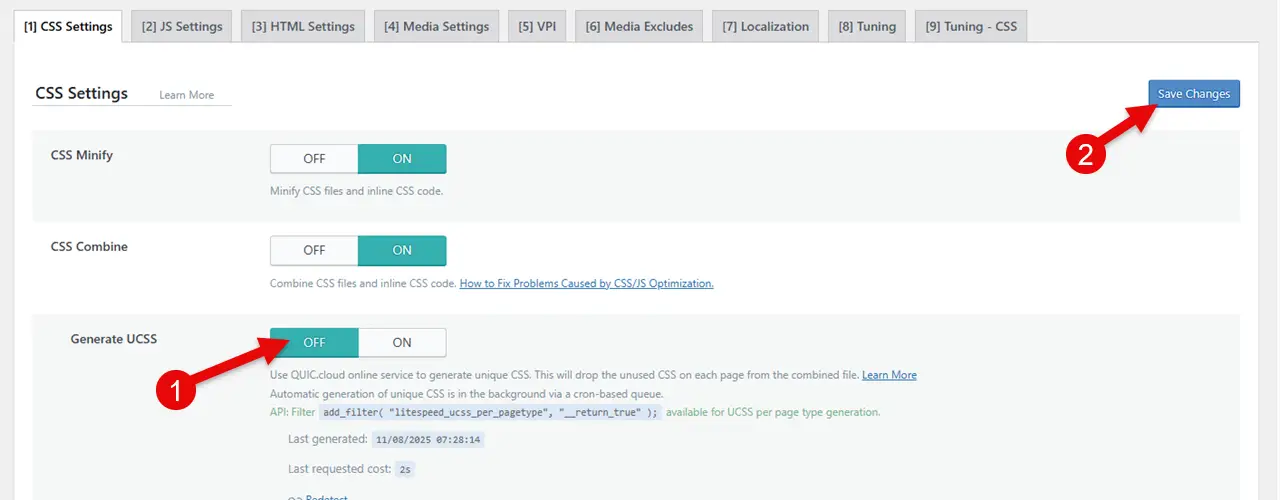Image resolution: width=1280 pixels, height=500 pixels.
Task: Open Learn More link in Generate UCSS description
Action: pos(889,375)
